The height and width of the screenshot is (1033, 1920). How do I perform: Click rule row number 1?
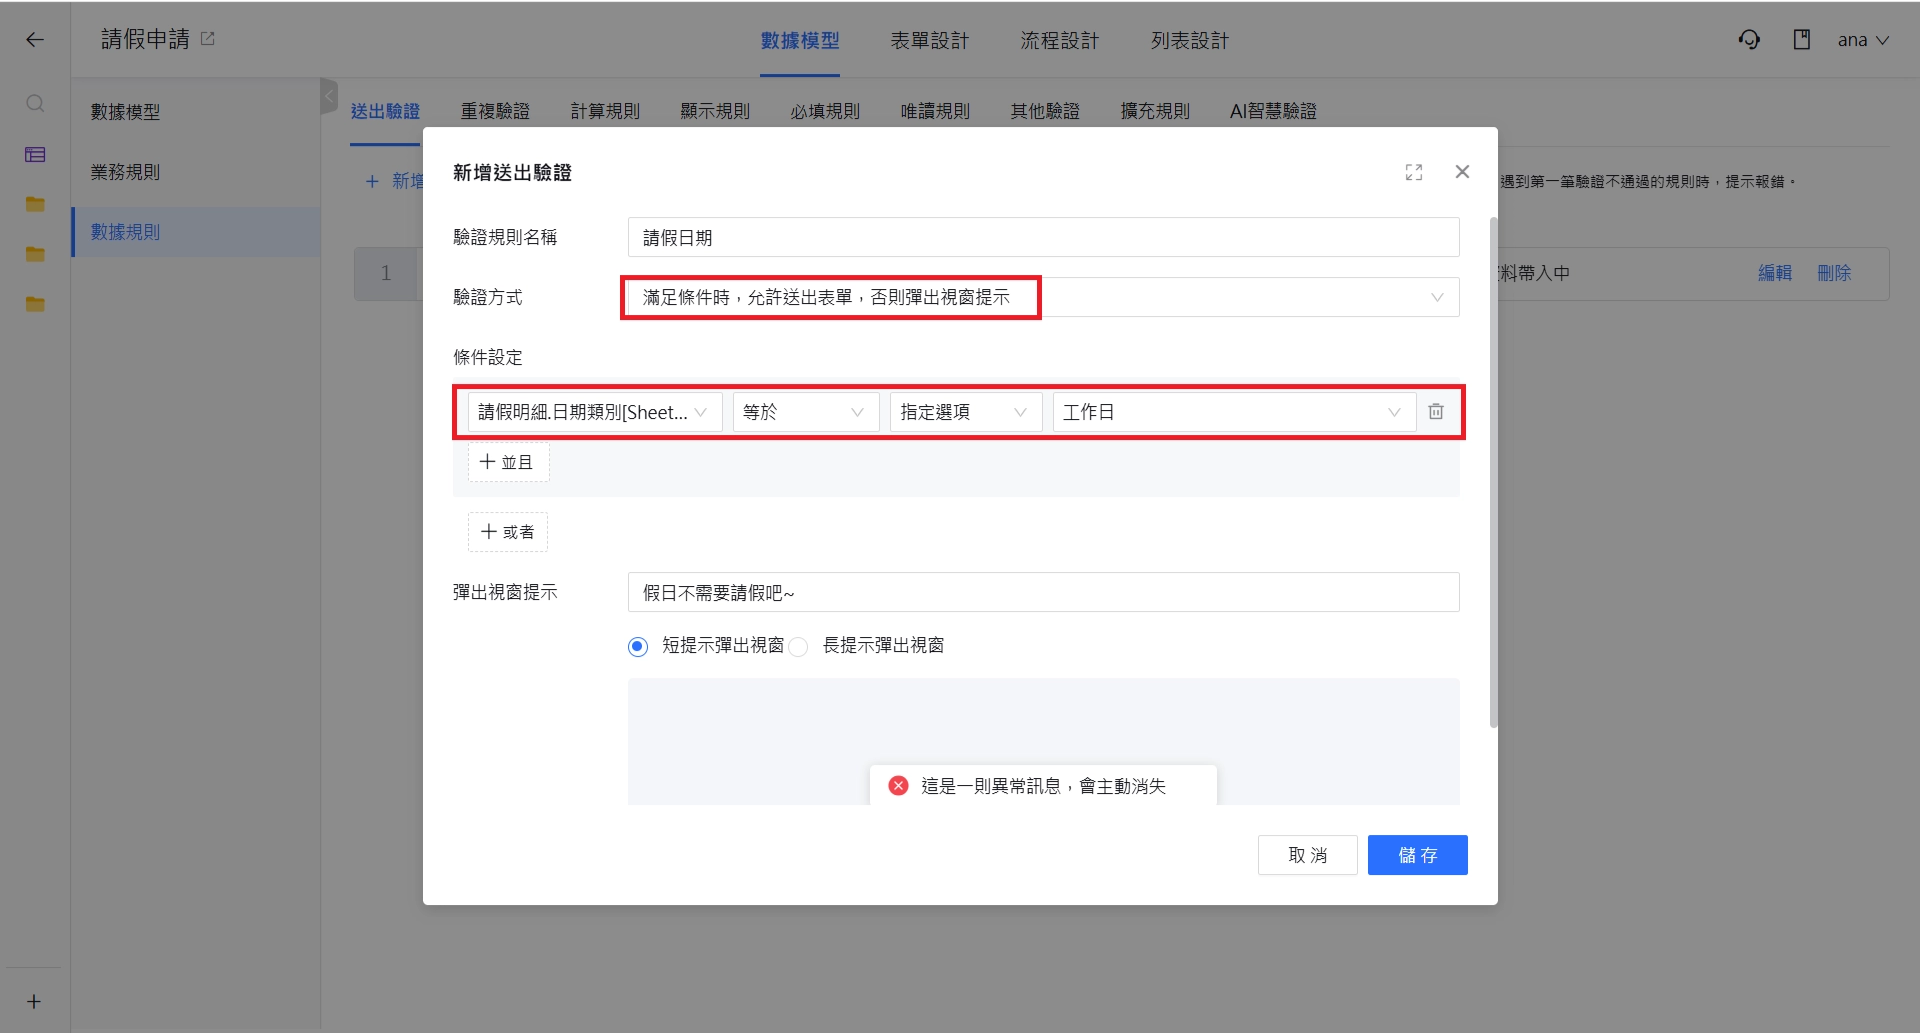pos(386,273)
